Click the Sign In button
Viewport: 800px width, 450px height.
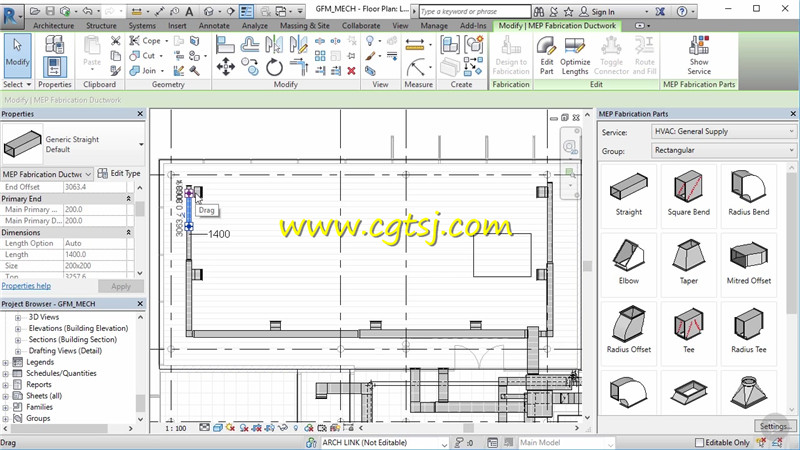(x=597, y=11)
